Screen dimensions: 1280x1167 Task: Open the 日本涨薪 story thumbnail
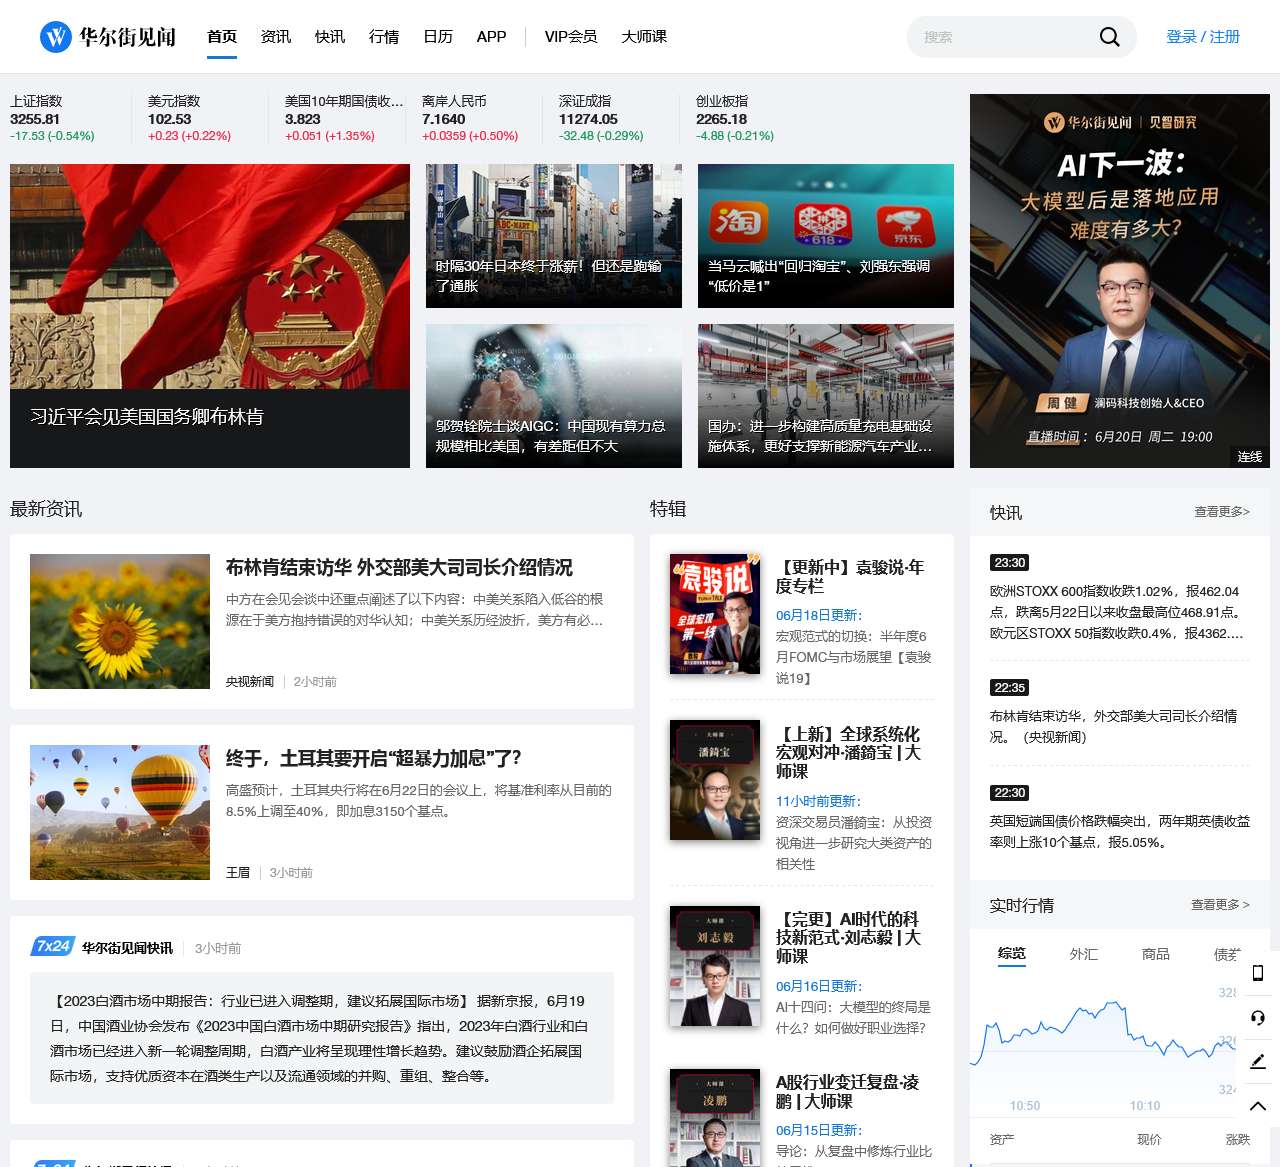pos(554,236)
